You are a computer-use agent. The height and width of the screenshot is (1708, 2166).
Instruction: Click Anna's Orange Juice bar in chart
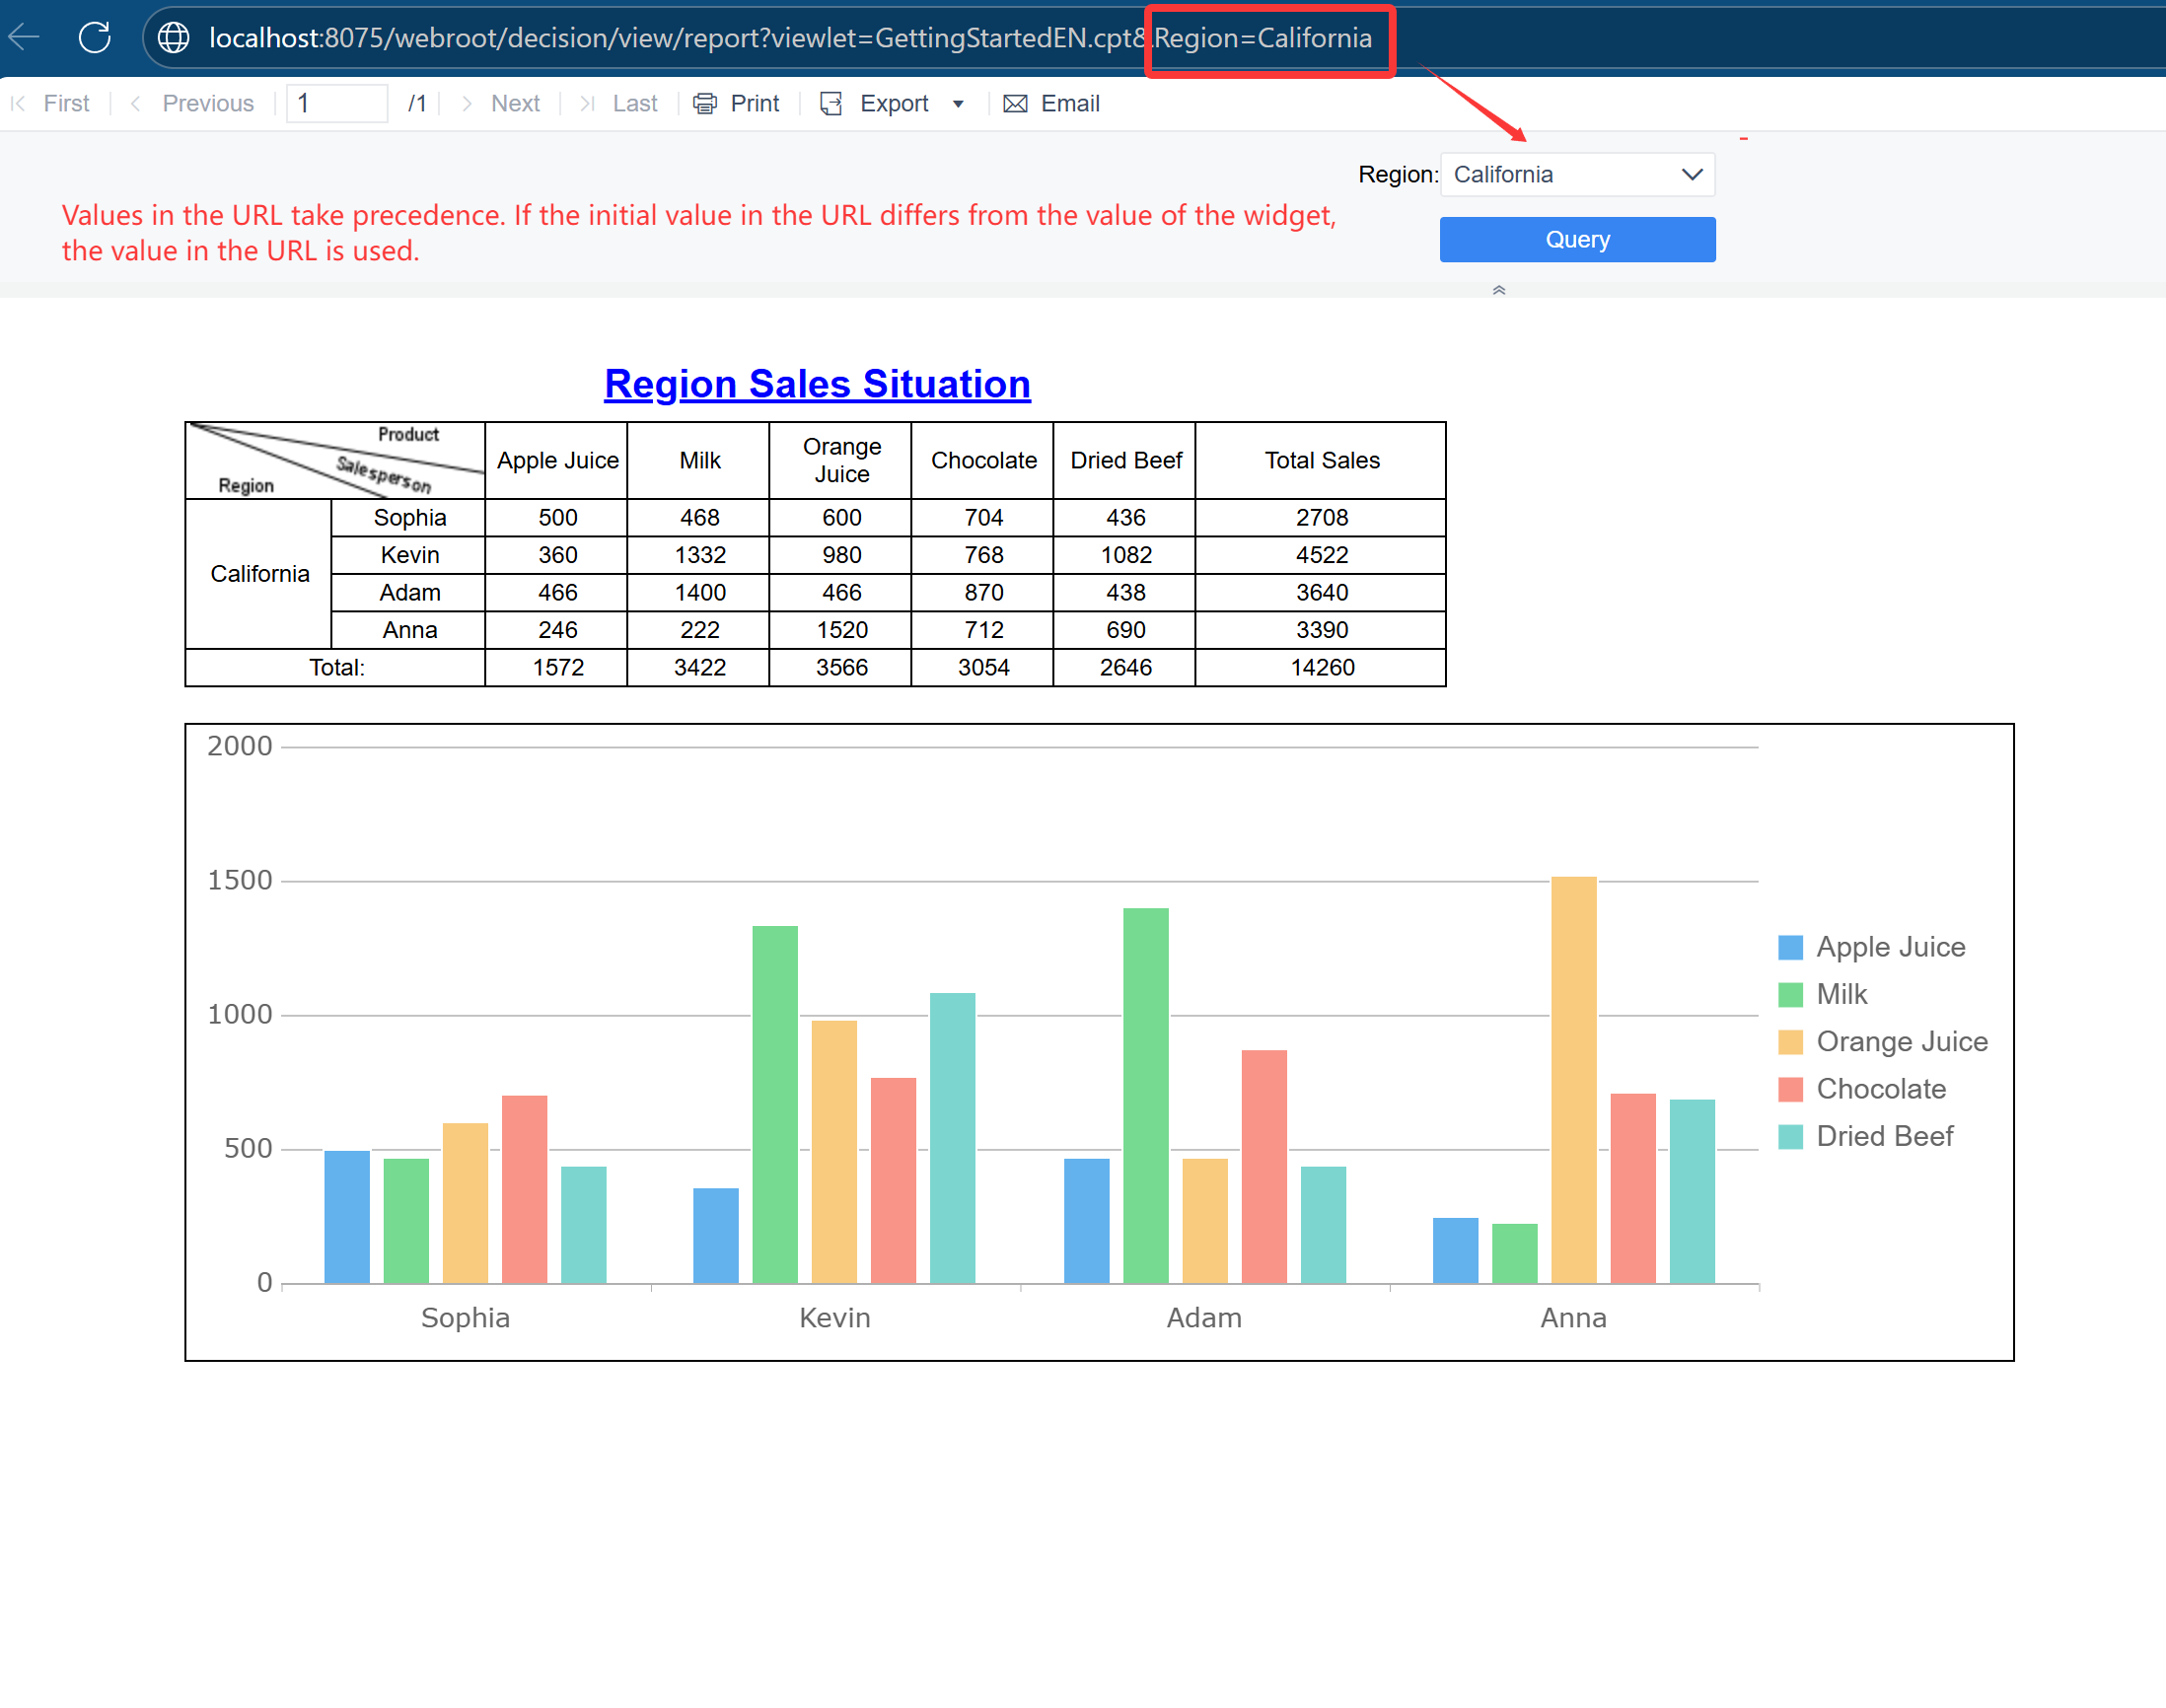(x=1573, y=1080)
